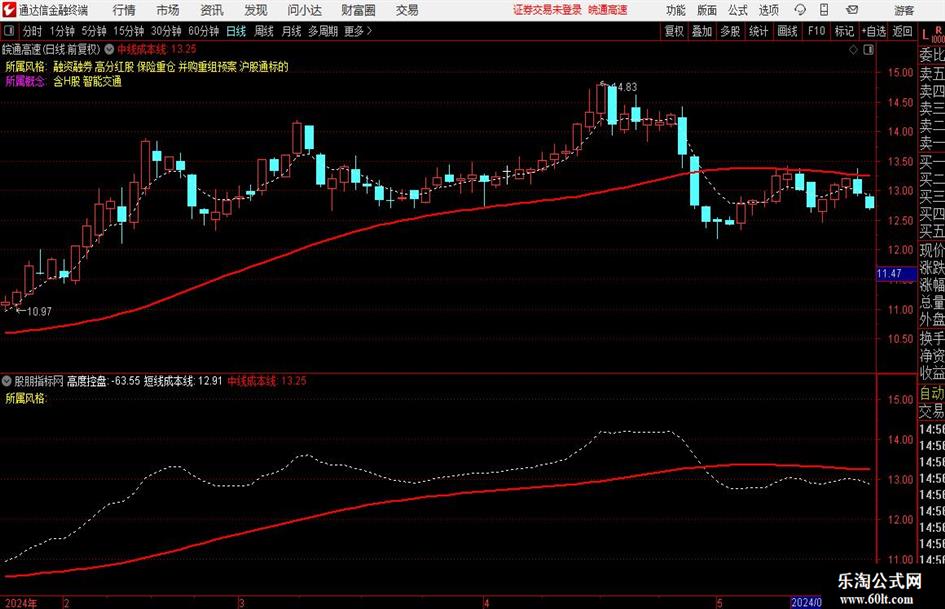Screen dimensions: 945x609
Task: Click the L icon atop right panel
Action: point(925,36)
